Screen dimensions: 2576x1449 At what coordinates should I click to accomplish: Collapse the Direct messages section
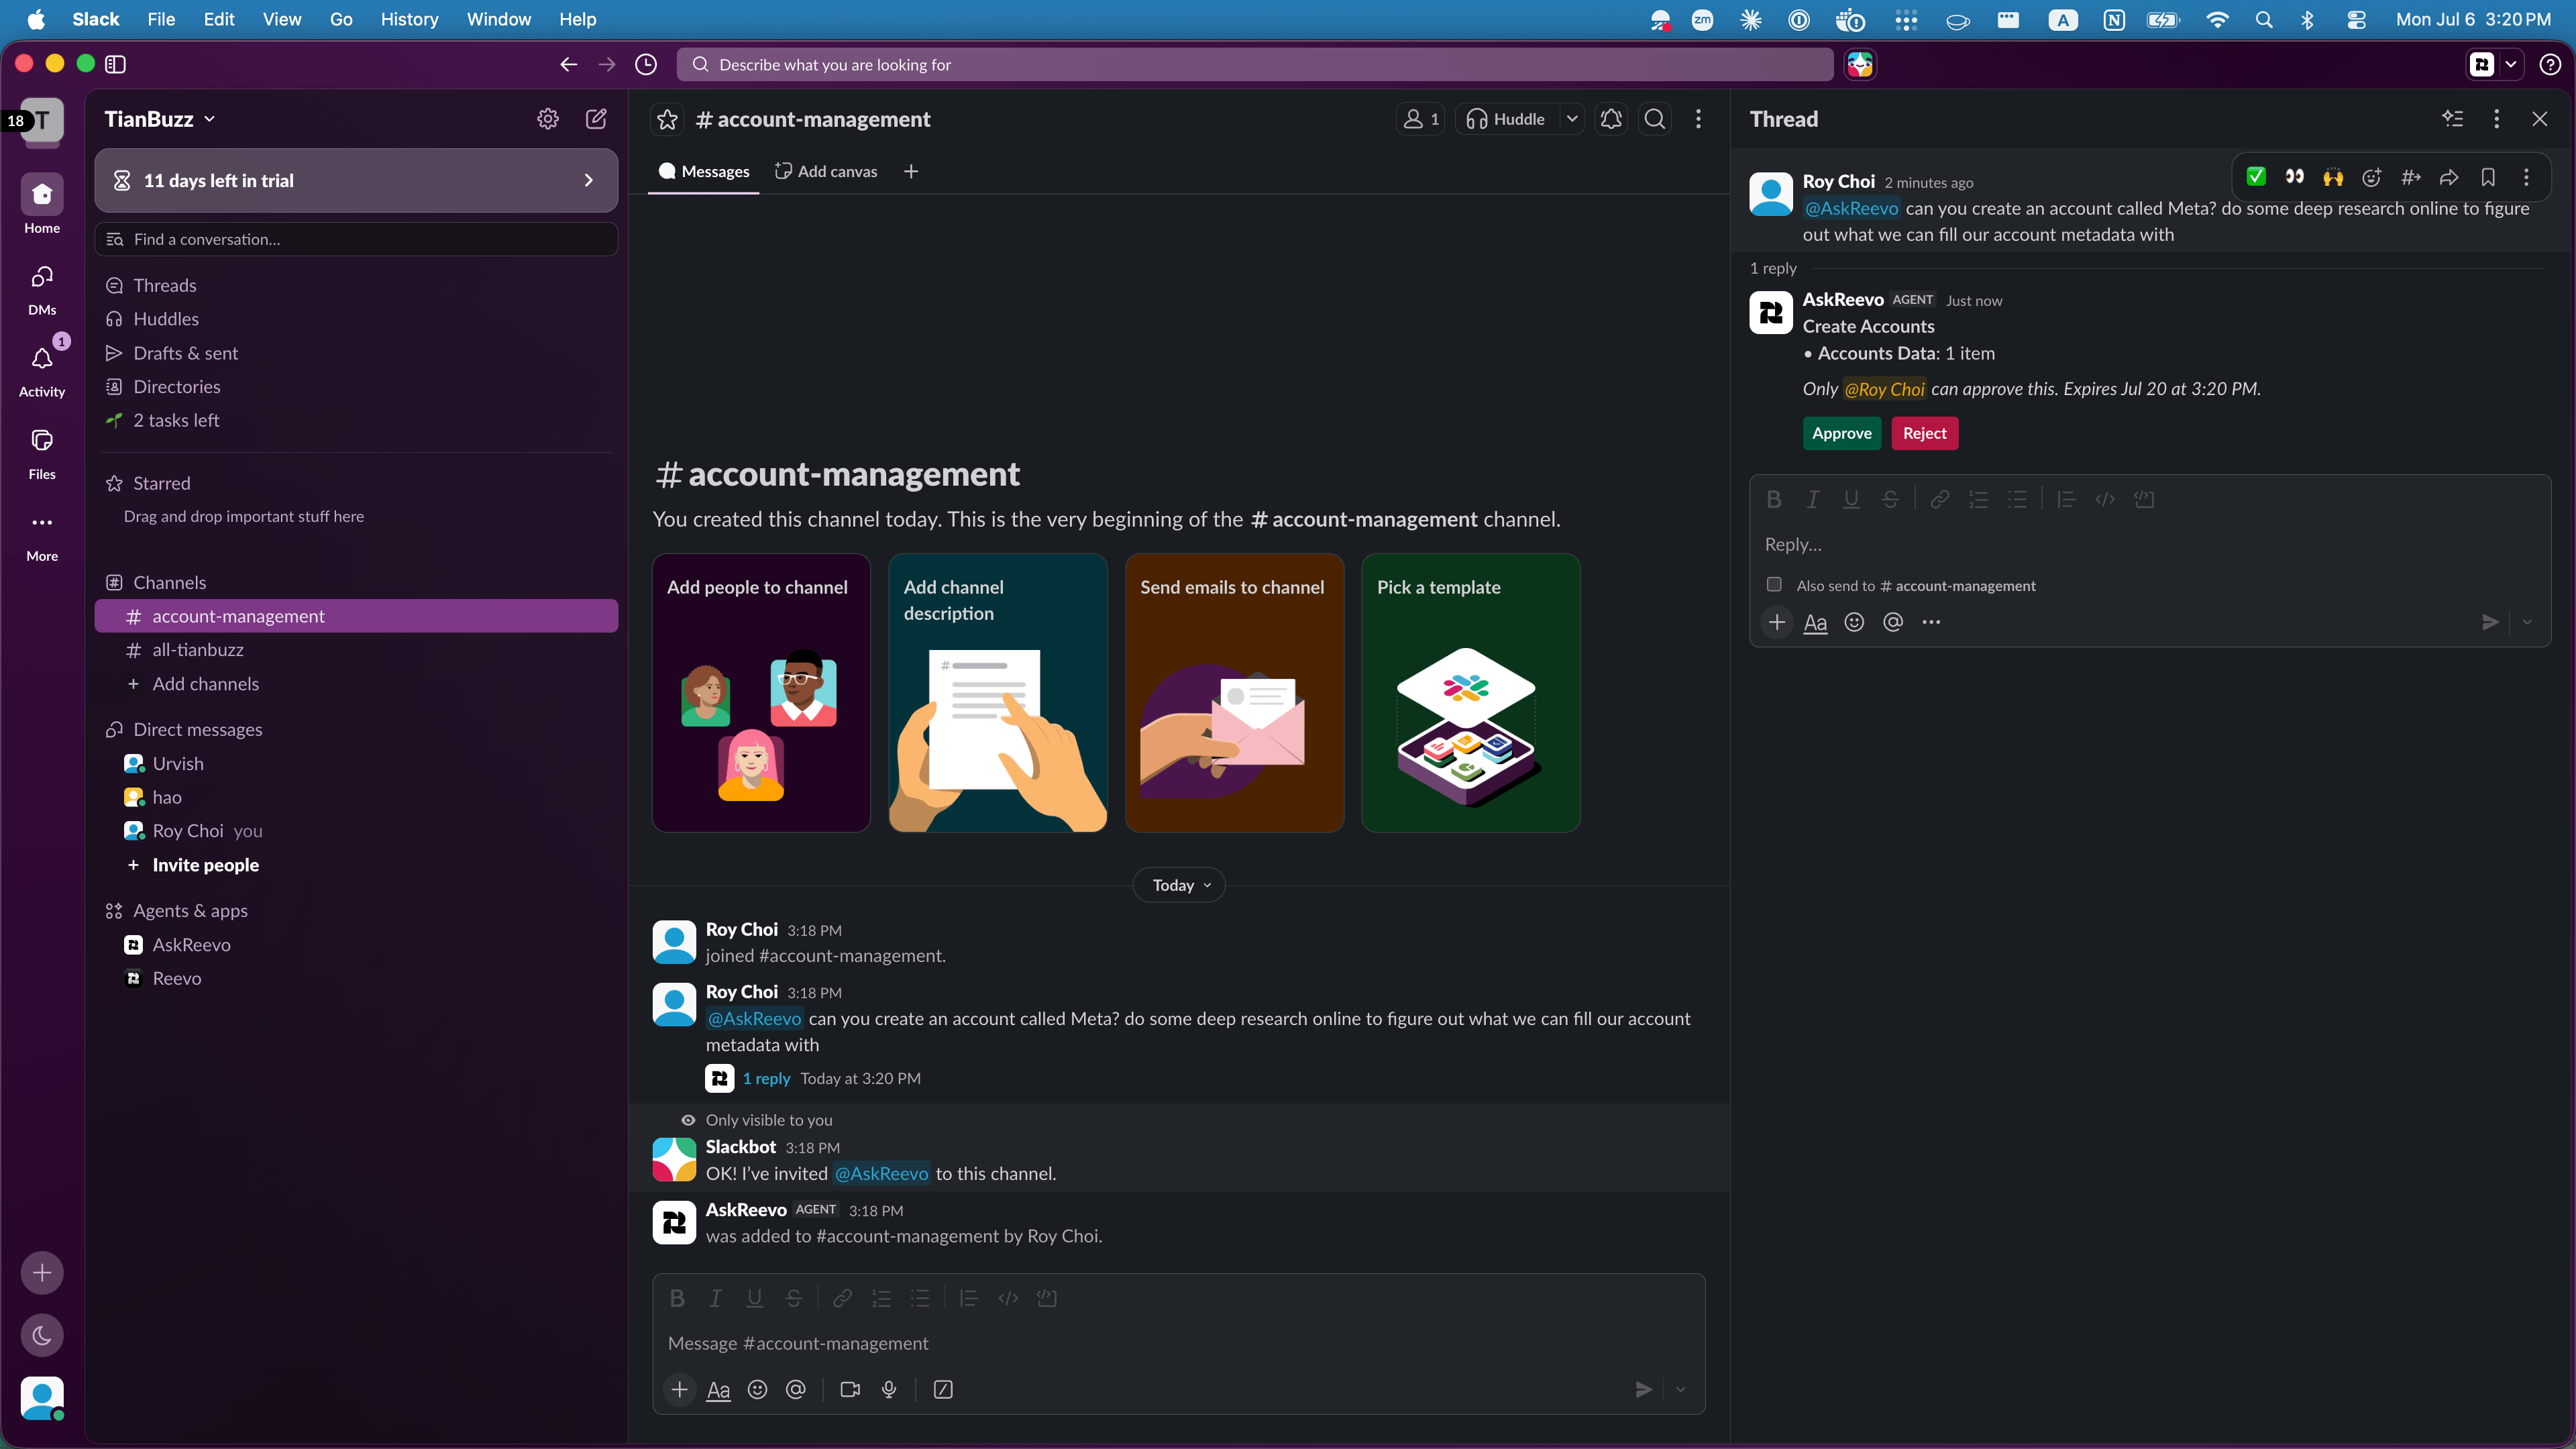[197, 729]
